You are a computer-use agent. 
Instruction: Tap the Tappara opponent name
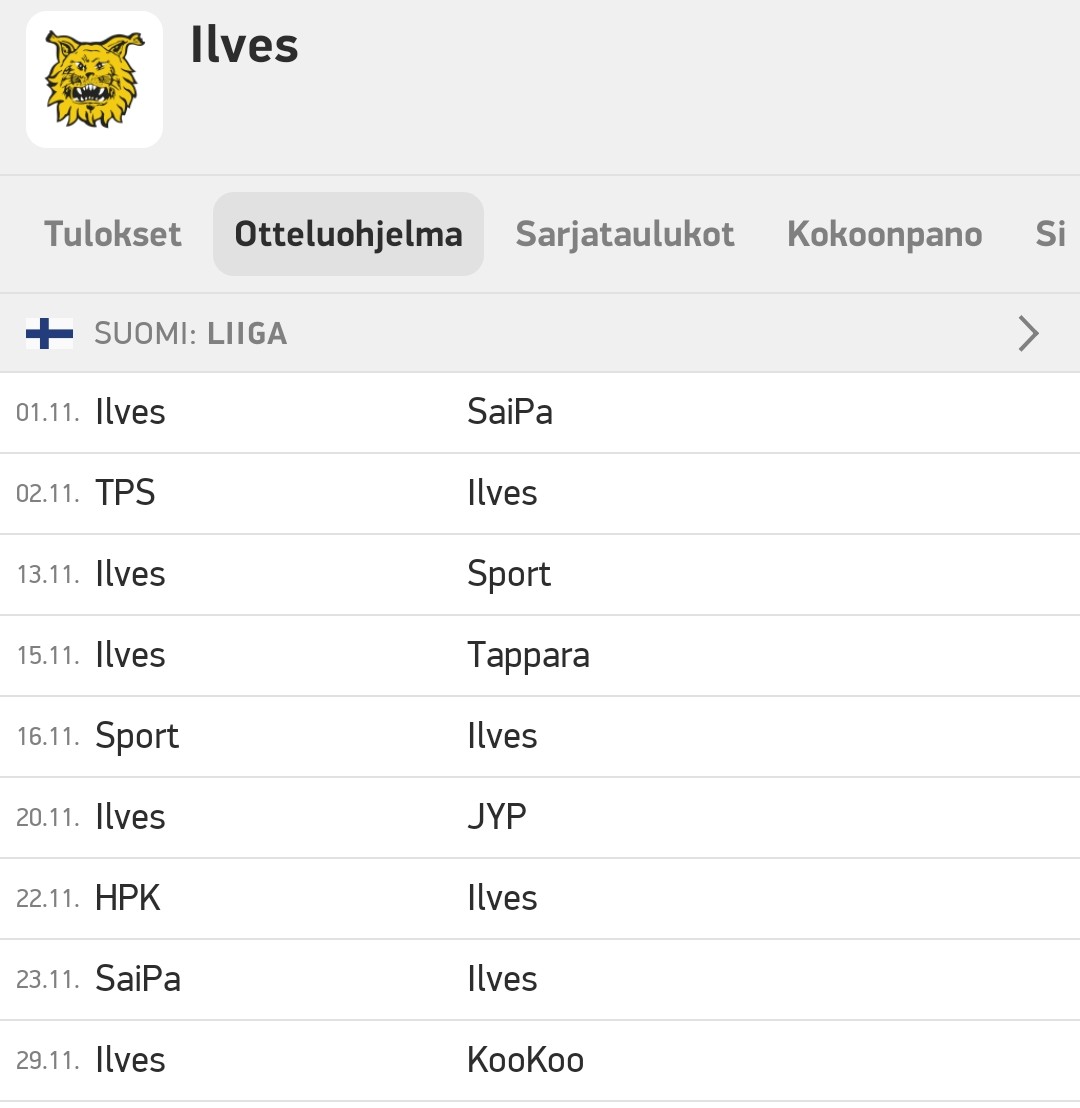coord(528,656)
